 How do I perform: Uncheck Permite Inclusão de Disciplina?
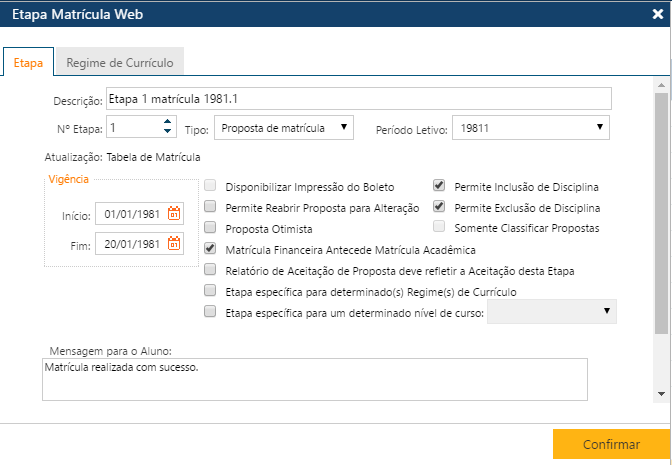[439, 186]
